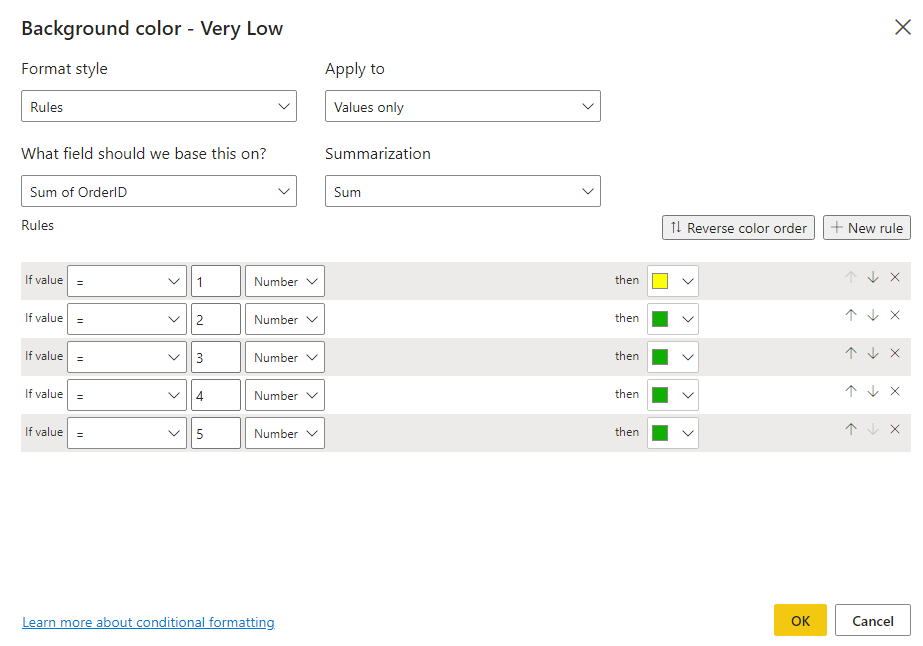Click Reverse color order button

[x=738, y=227]
